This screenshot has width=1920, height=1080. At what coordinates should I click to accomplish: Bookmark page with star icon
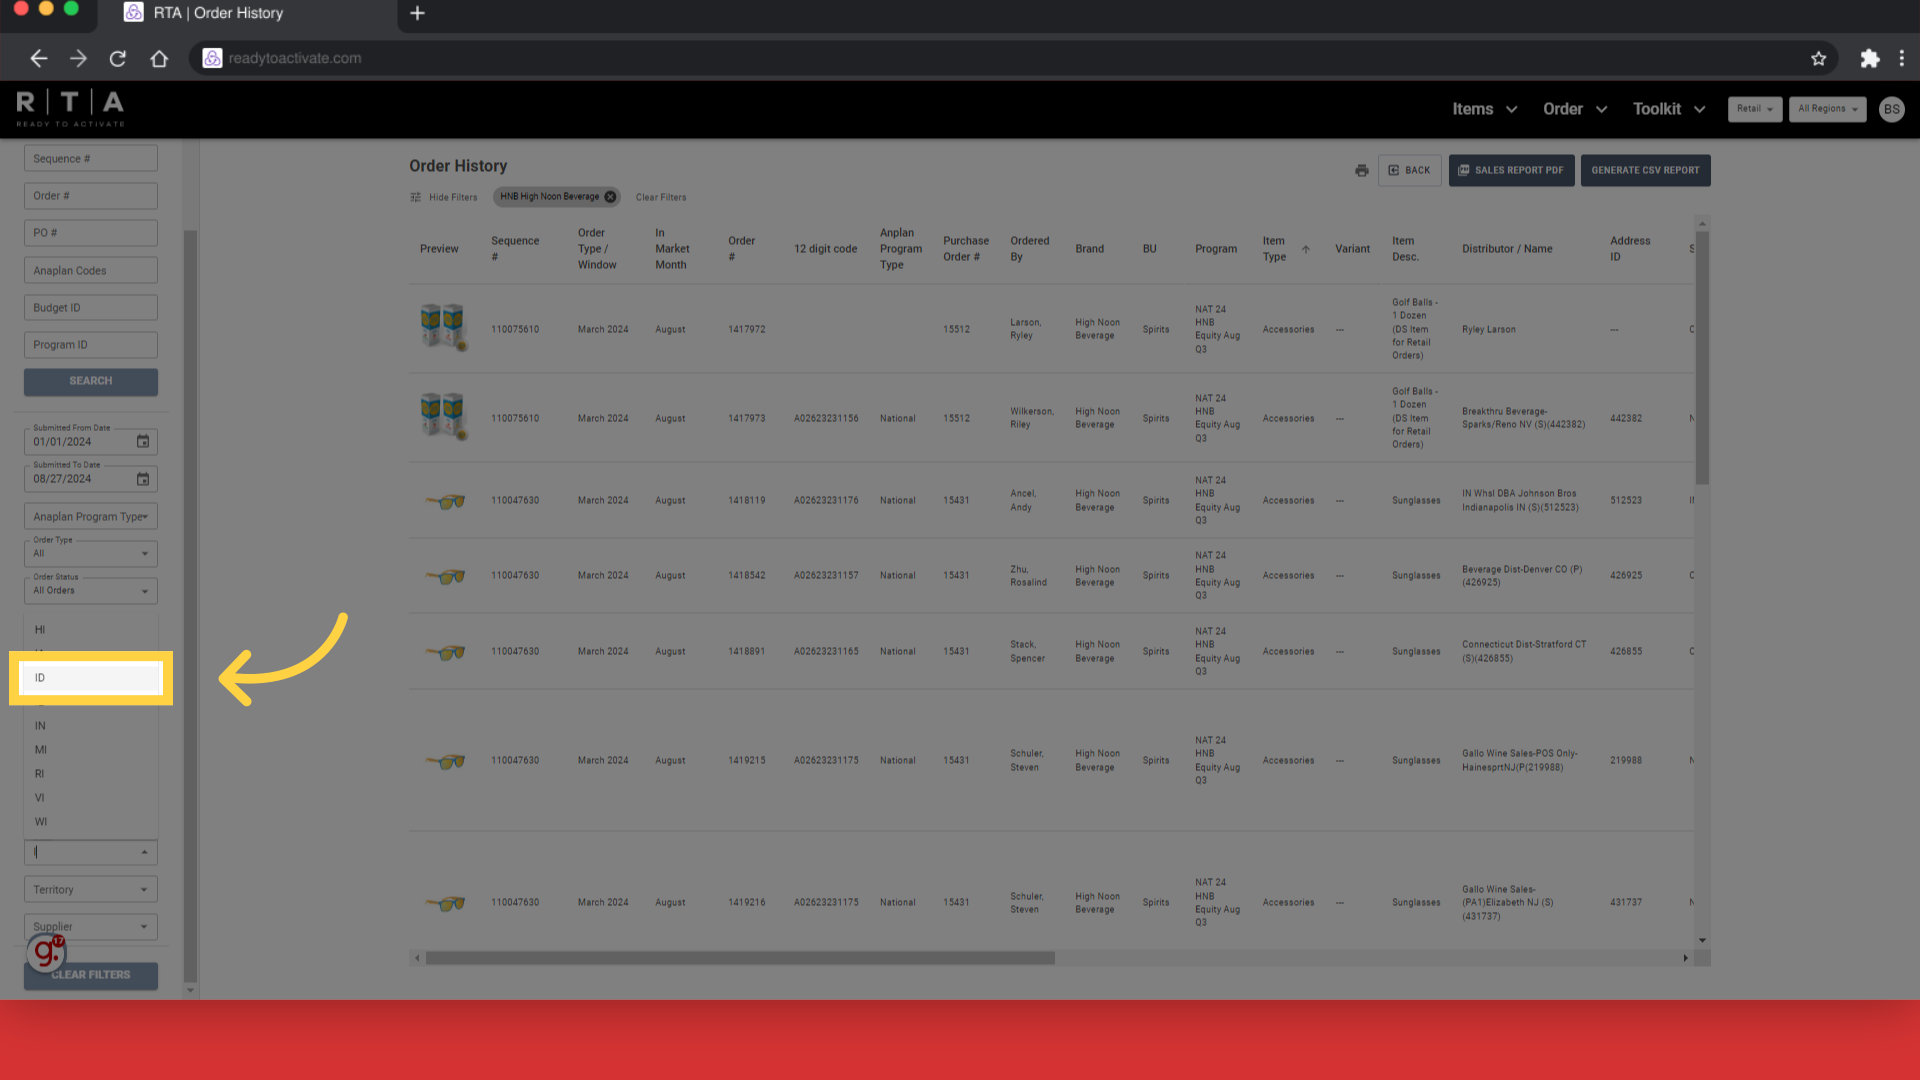click(x=1818, y=58)
